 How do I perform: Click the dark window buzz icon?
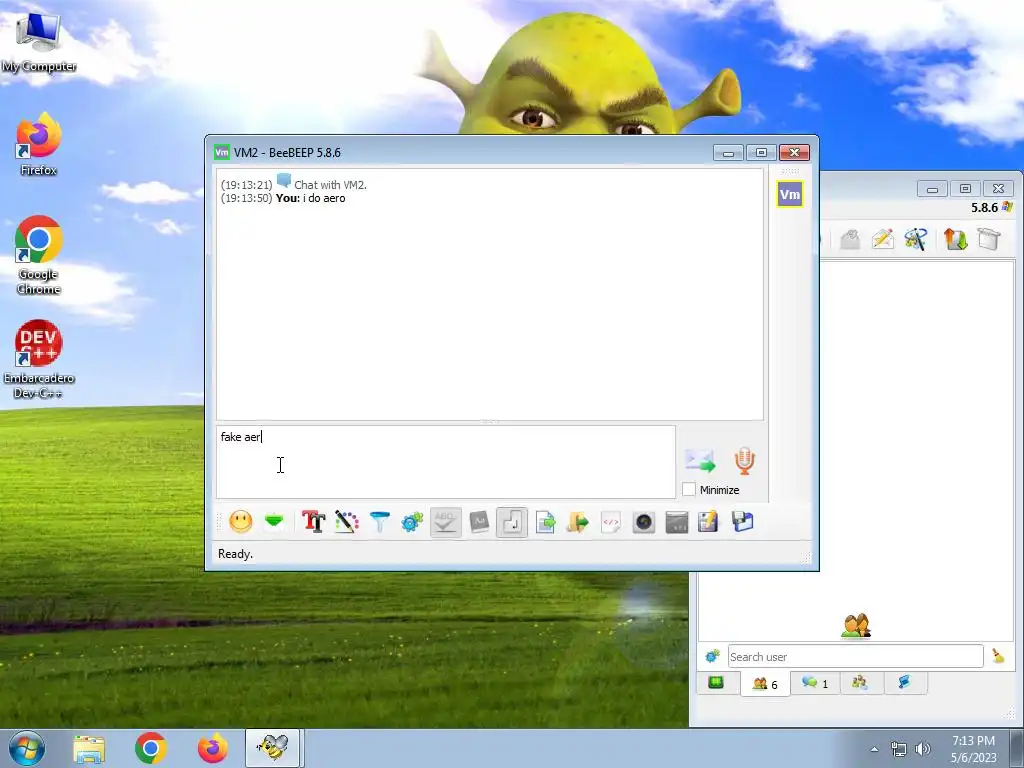pos(677,522)
